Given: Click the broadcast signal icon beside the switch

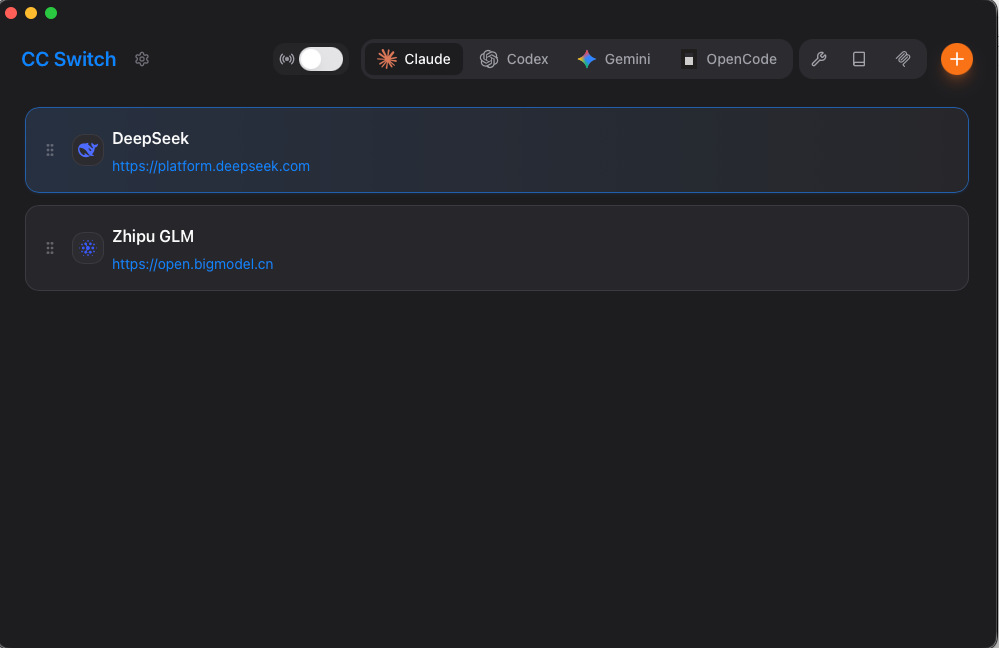Looking at the screenshot, I should click(287, 59).
